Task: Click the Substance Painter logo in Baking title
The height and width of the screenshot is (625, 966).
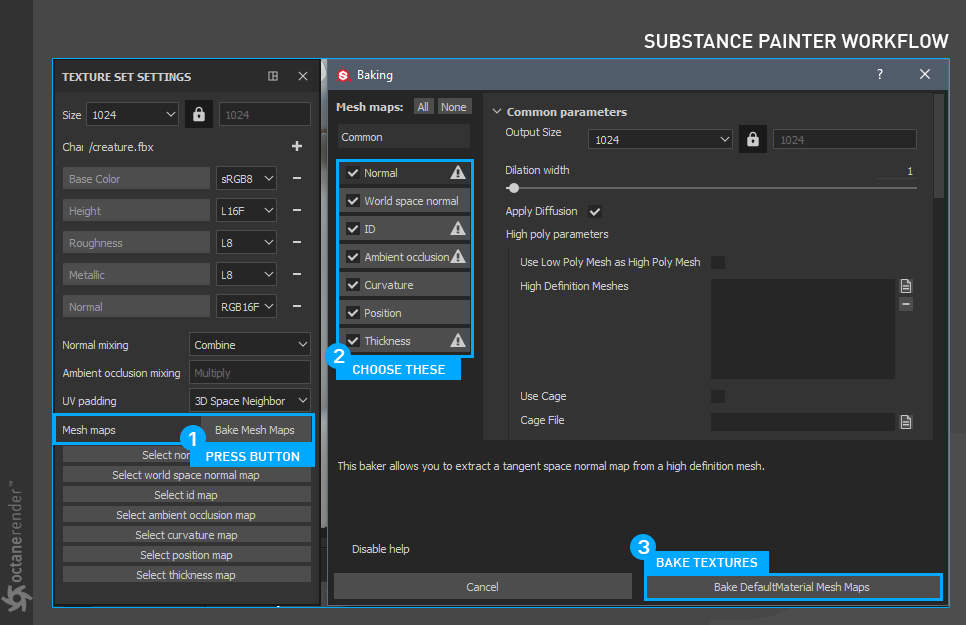Action: (x=343, y=75)
